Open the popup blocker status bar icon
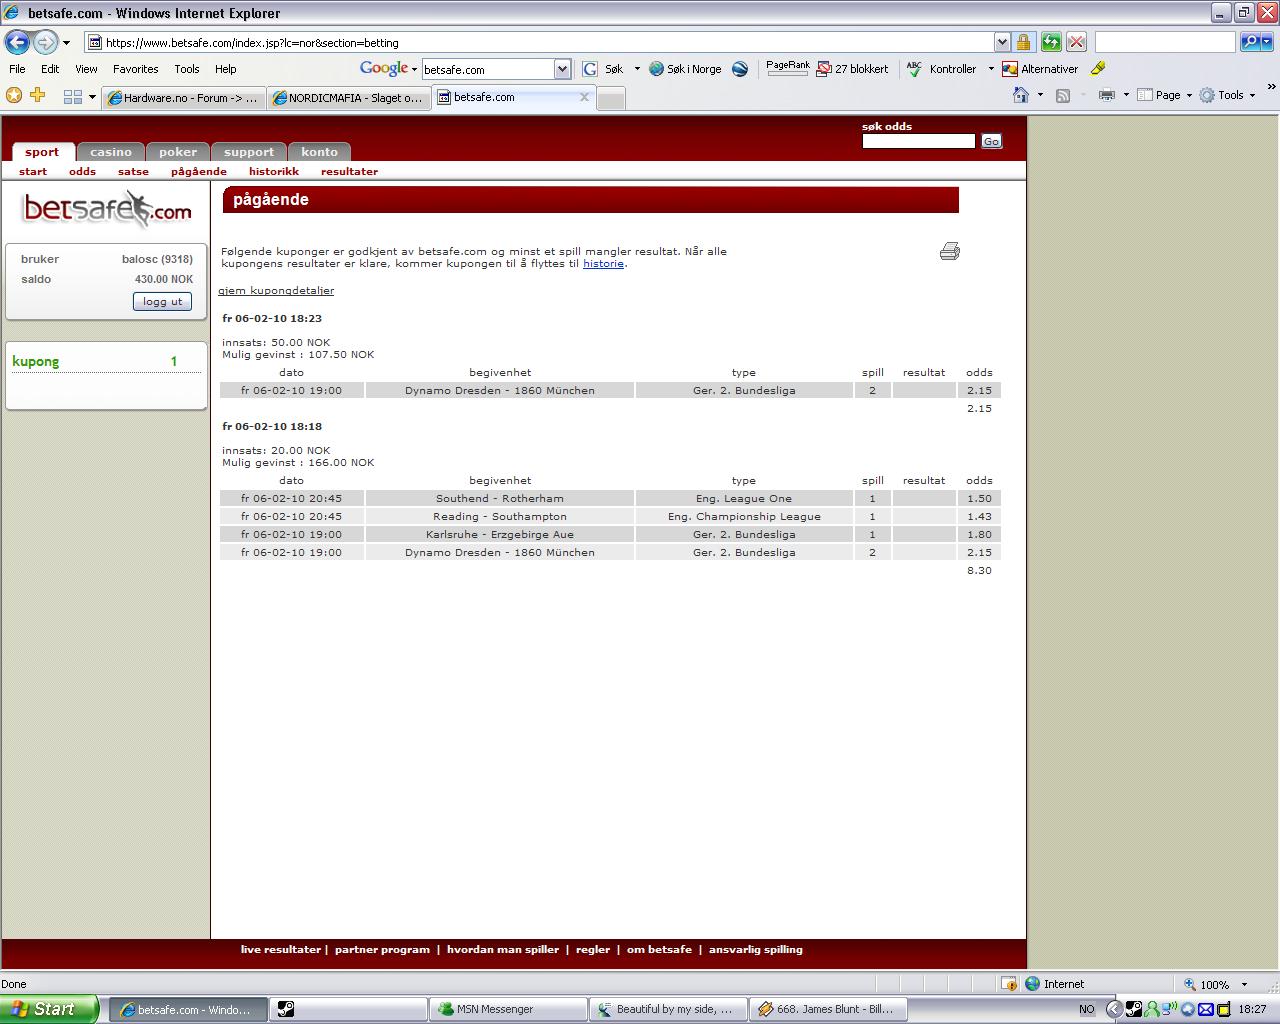The width and height of the screenshot is (1280, 1024). point(1009,984)
